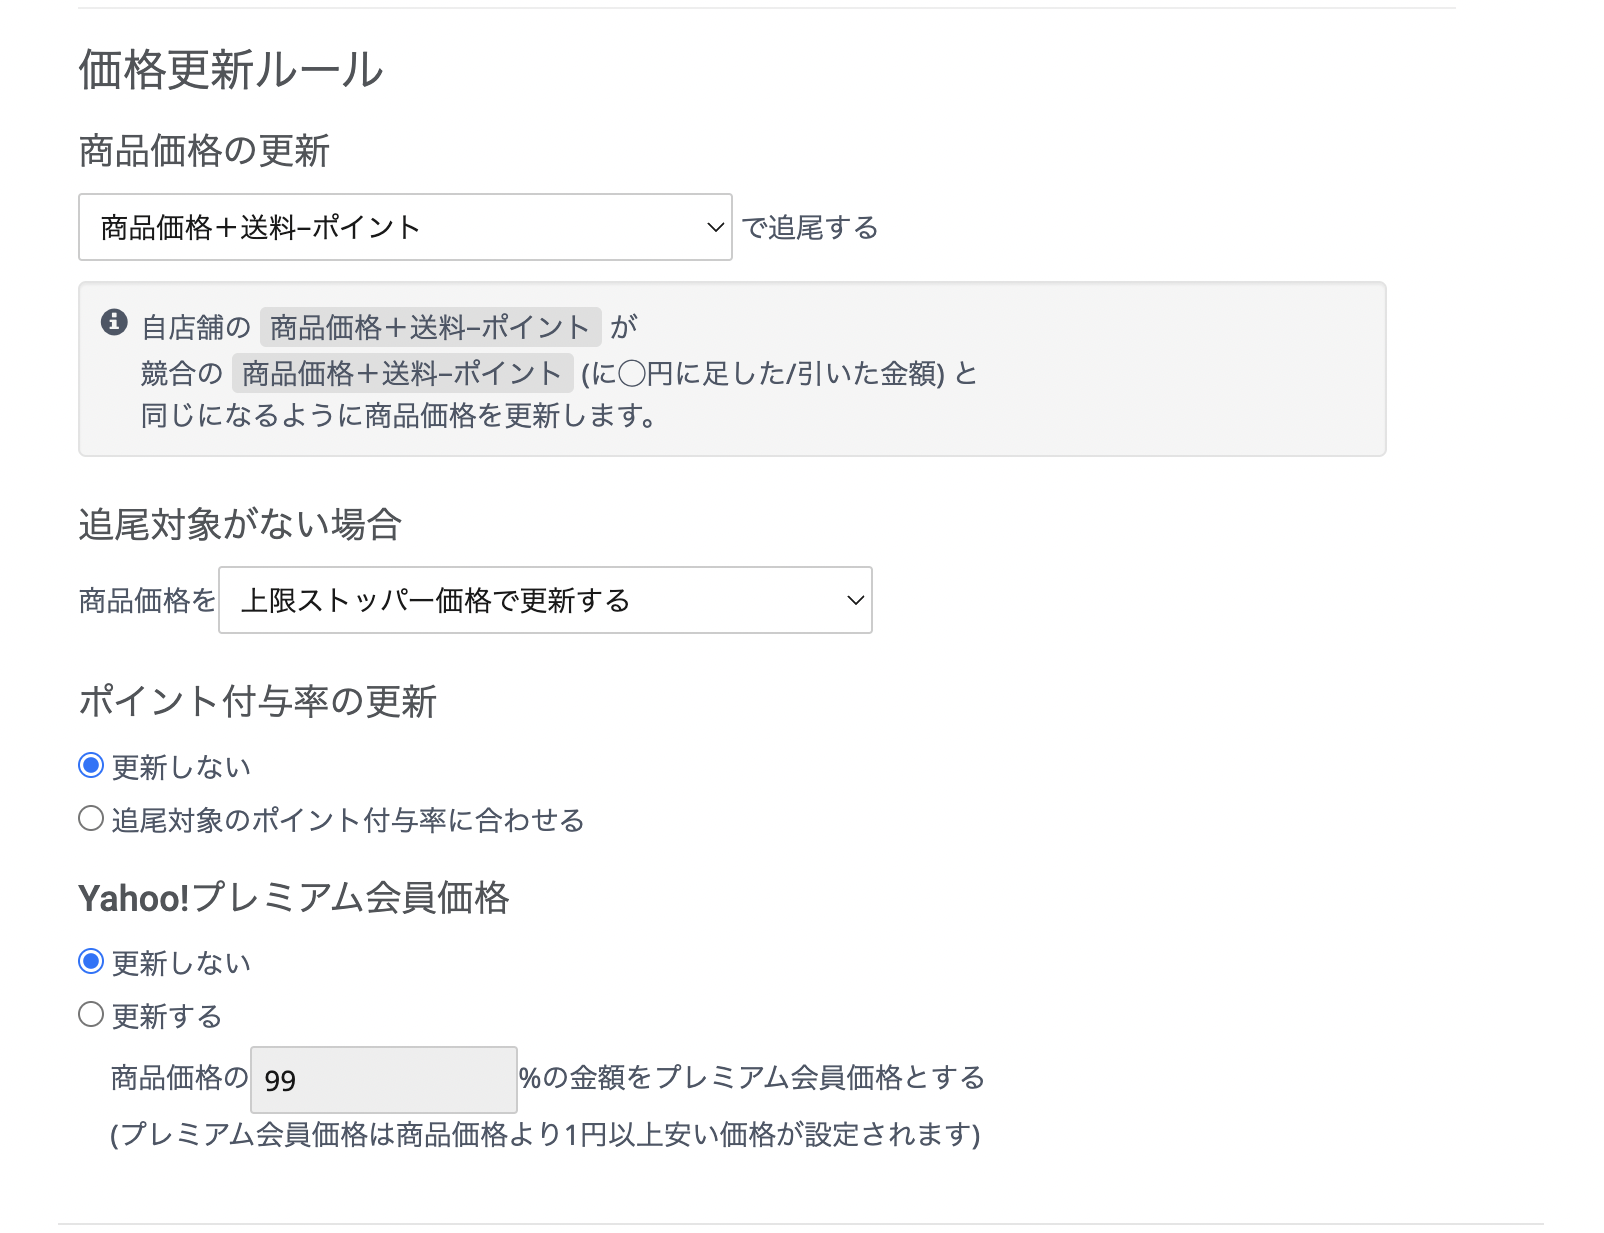
Task: Click the chevron arrow of the 商品価格の更新 select
Action: click(x=715, y=228)
